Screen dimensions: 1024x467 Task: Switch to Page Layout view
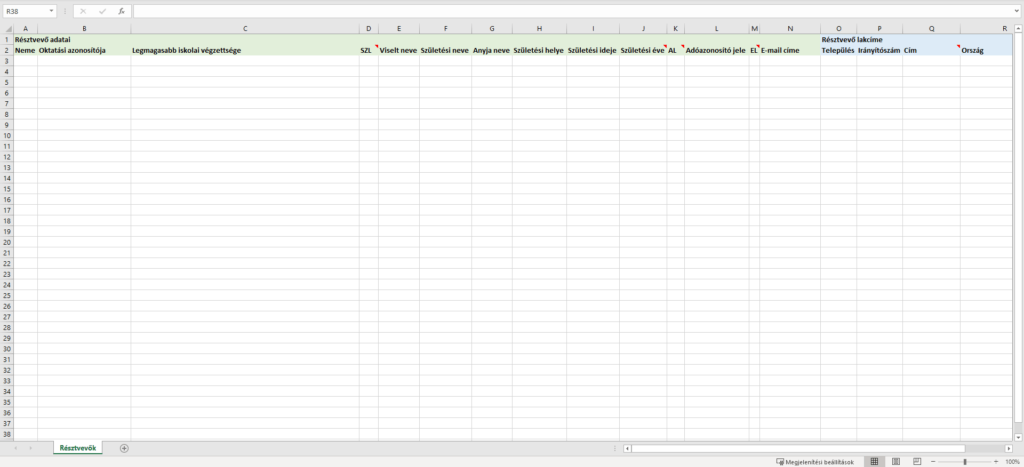(895, 461)
